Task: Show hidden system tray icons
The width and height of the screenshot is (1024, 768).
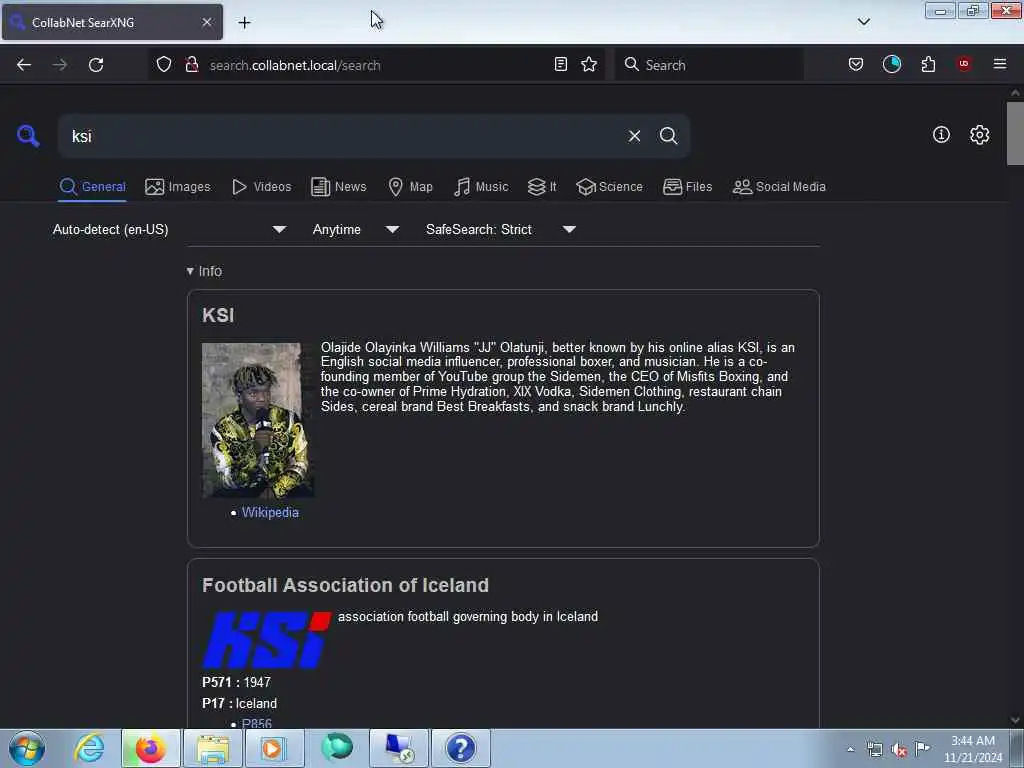Action: (x=850, y=750)
